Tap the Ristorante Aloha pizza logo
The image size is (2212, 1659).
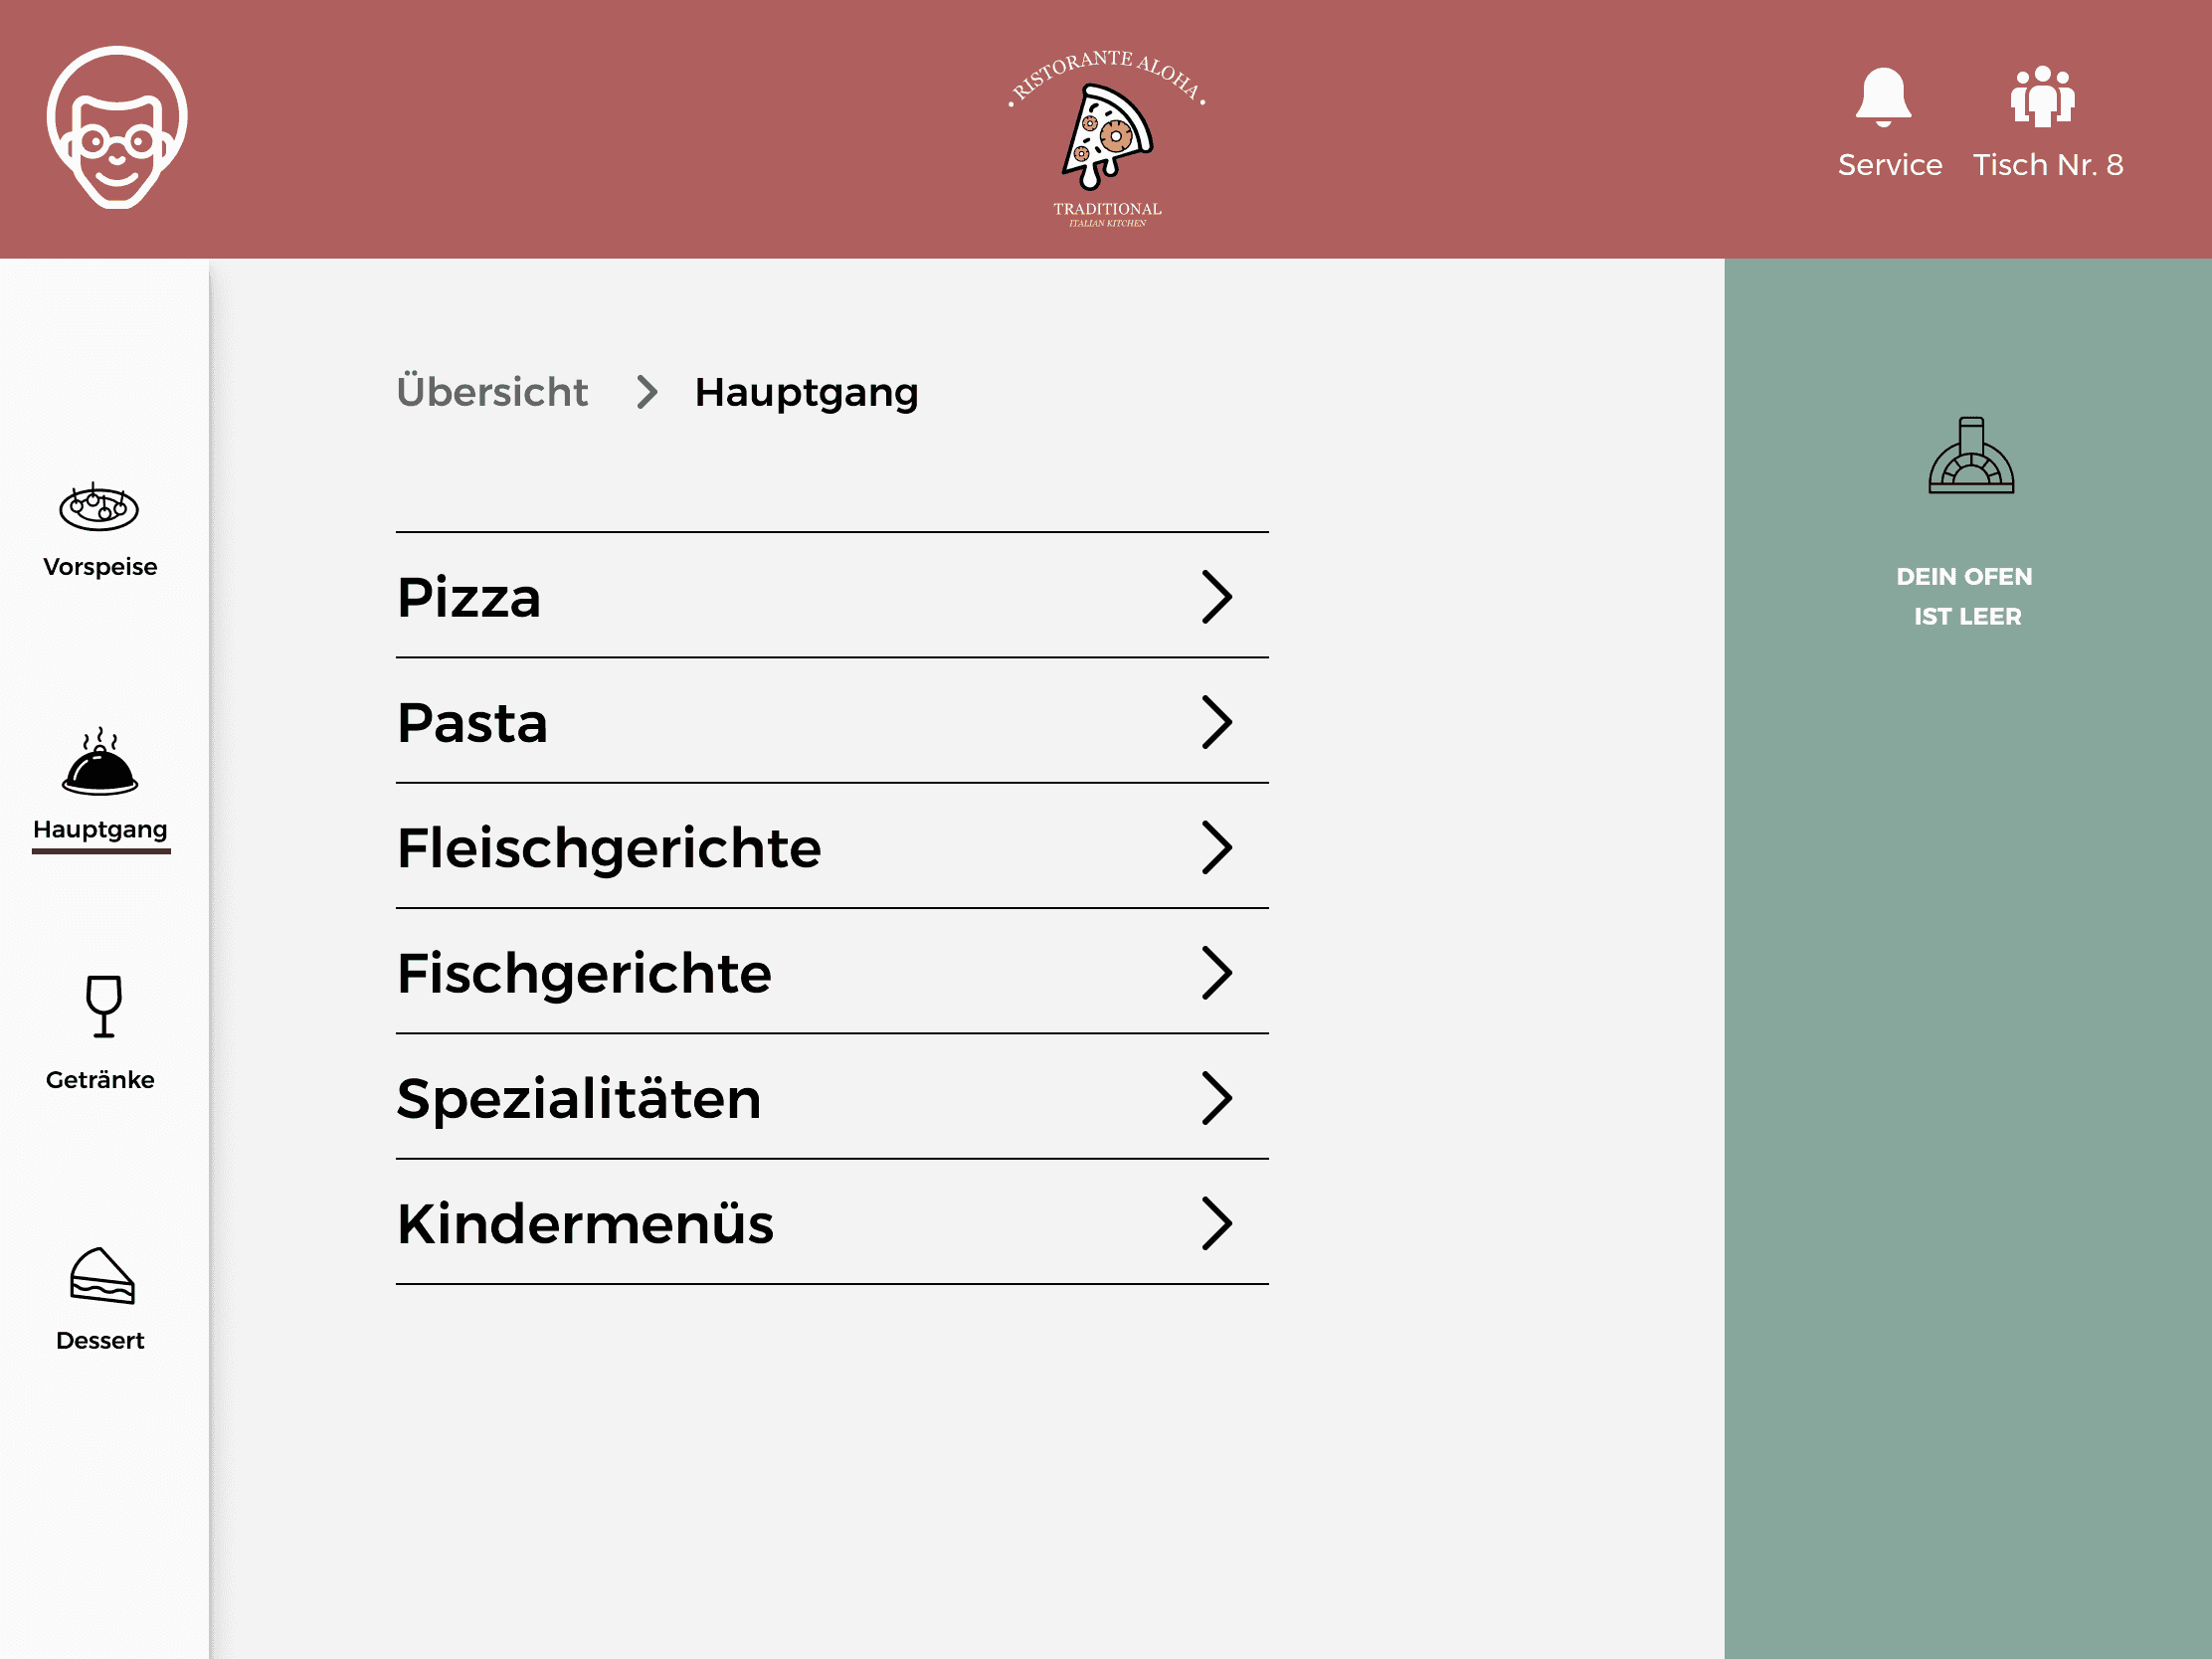point(1107,137)
